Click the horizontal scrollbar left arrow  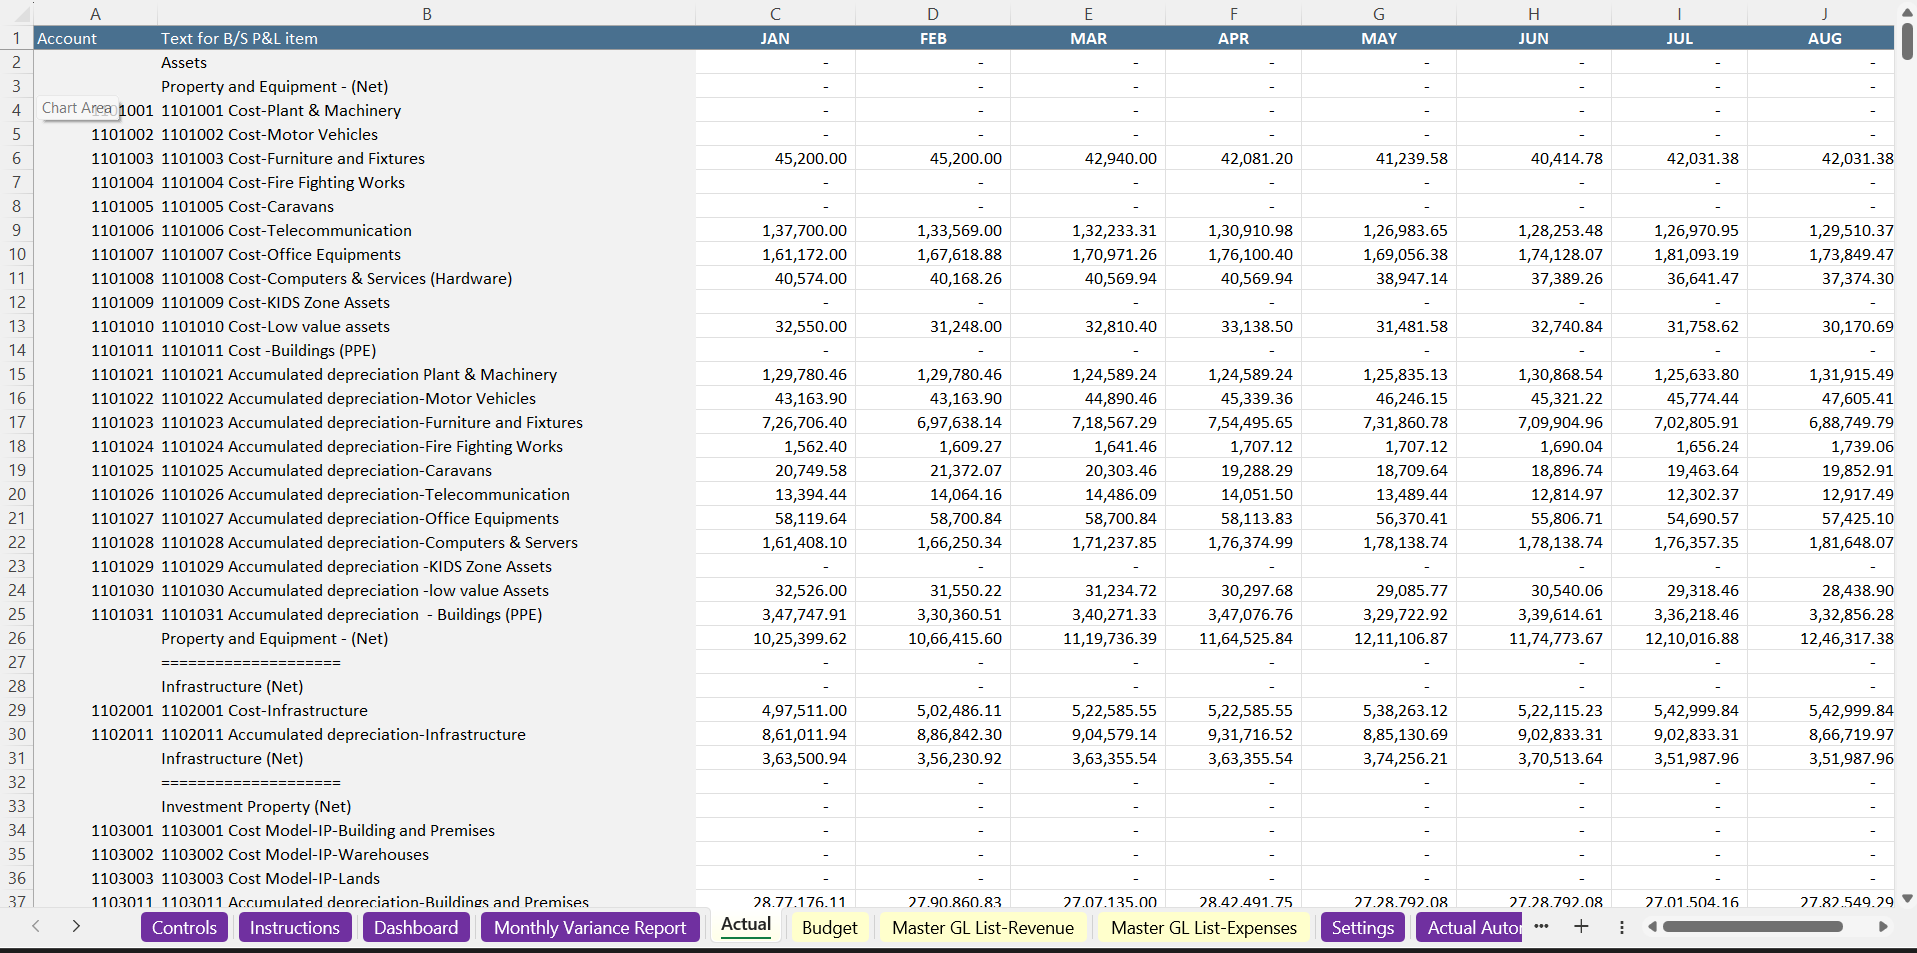1652,927
